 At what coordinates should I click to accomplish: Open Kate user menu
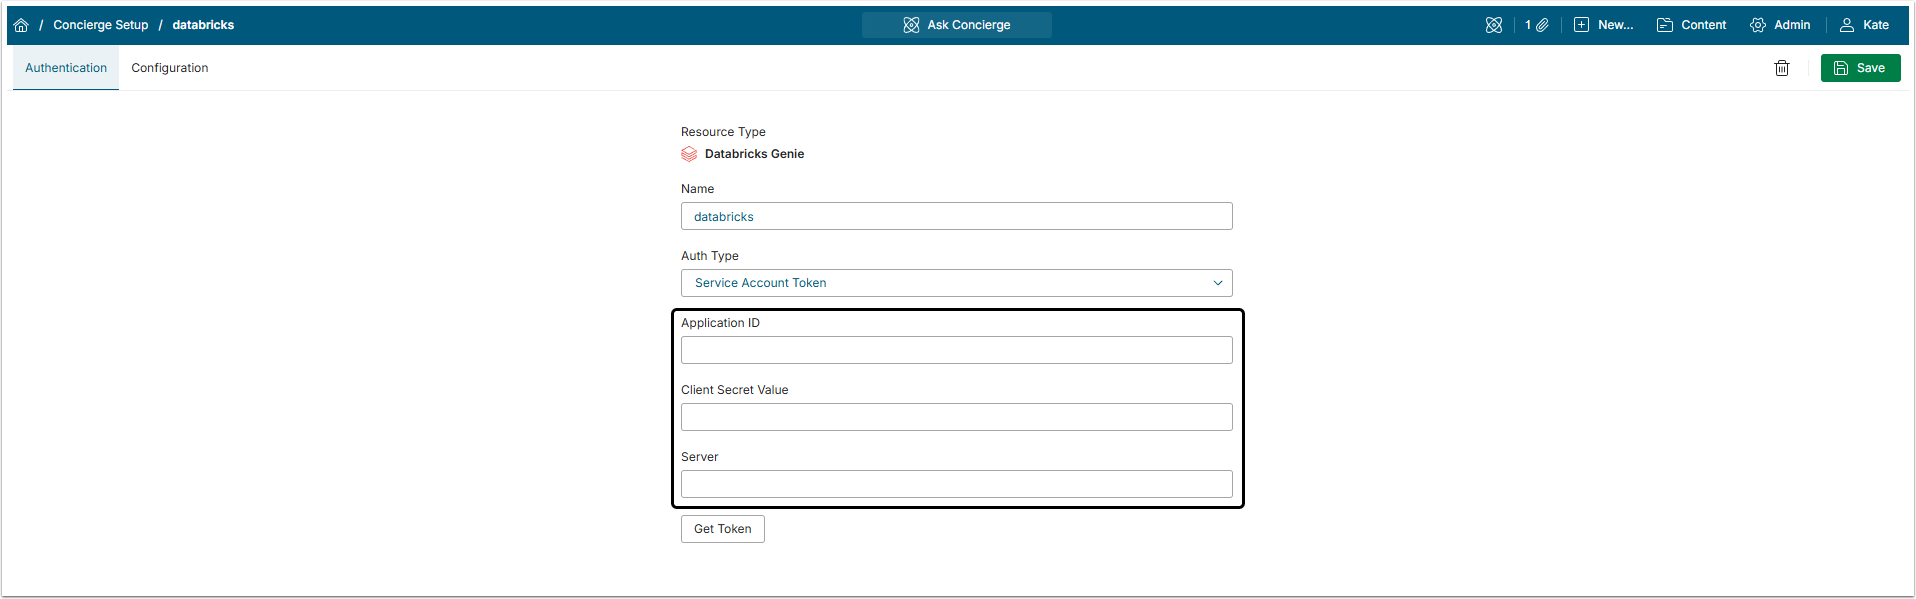tap(1865, 25)
